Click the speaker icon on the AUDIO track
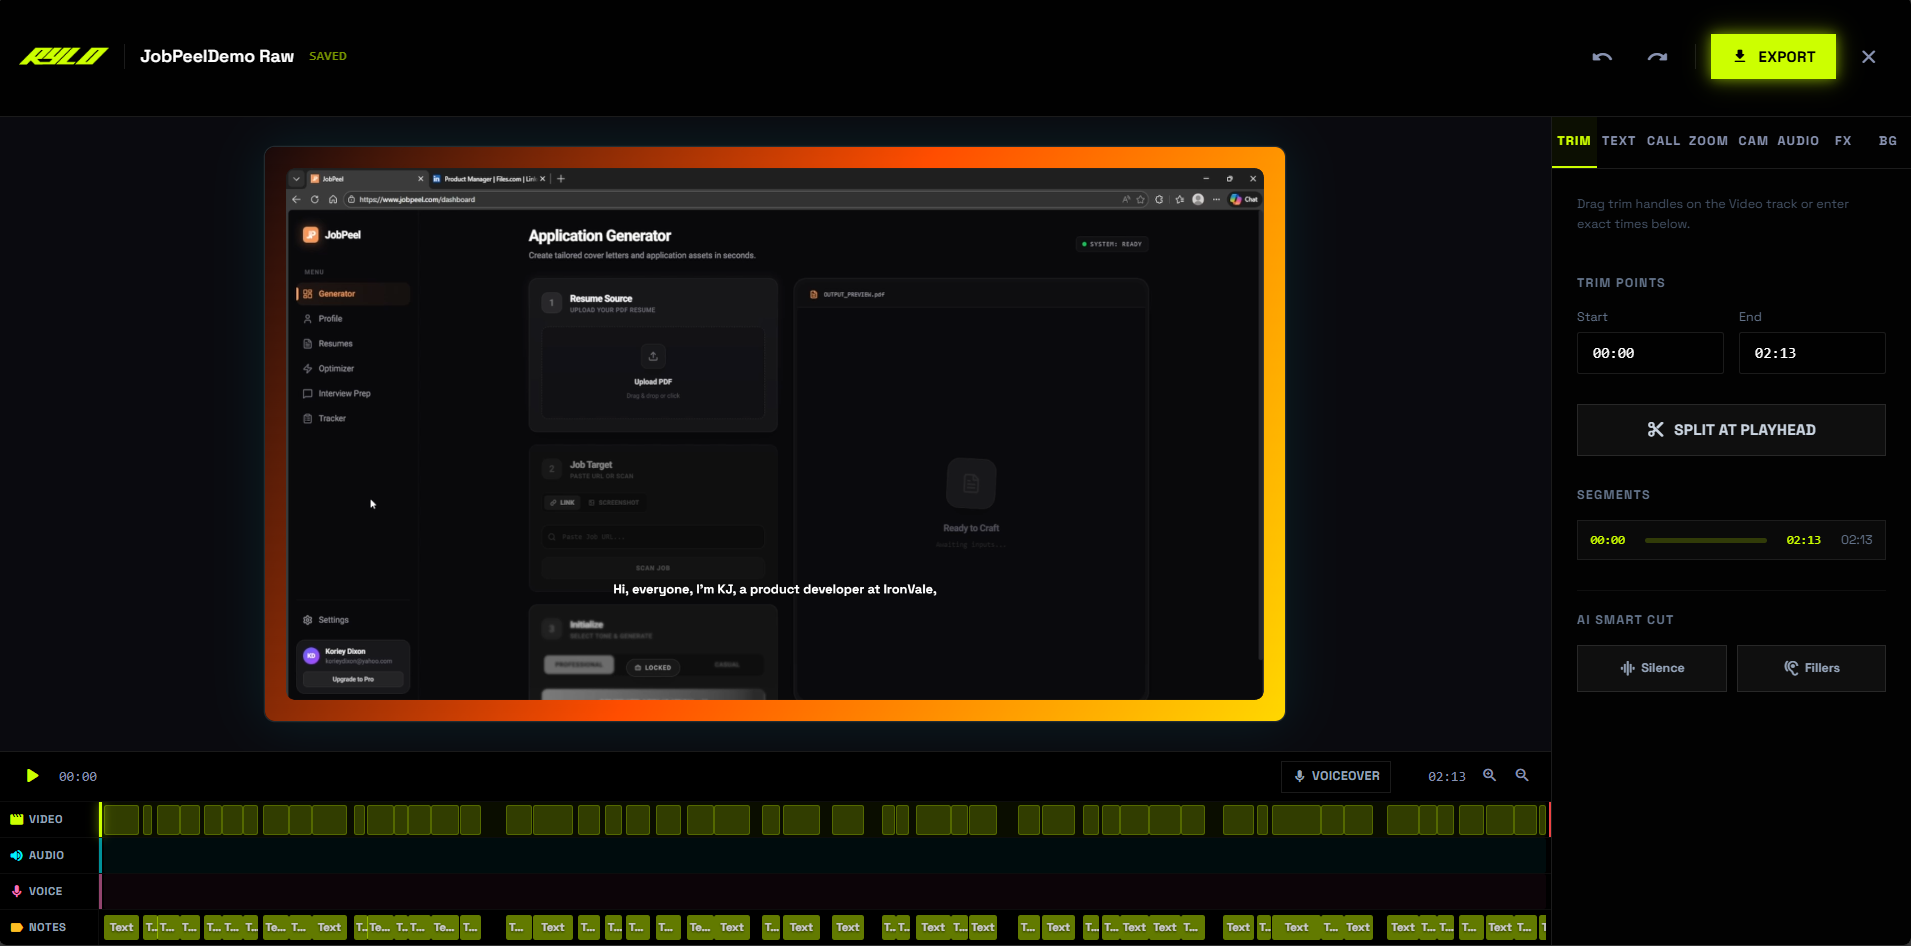Viewport: 1911px width, 946px height. tap(16, 855)
